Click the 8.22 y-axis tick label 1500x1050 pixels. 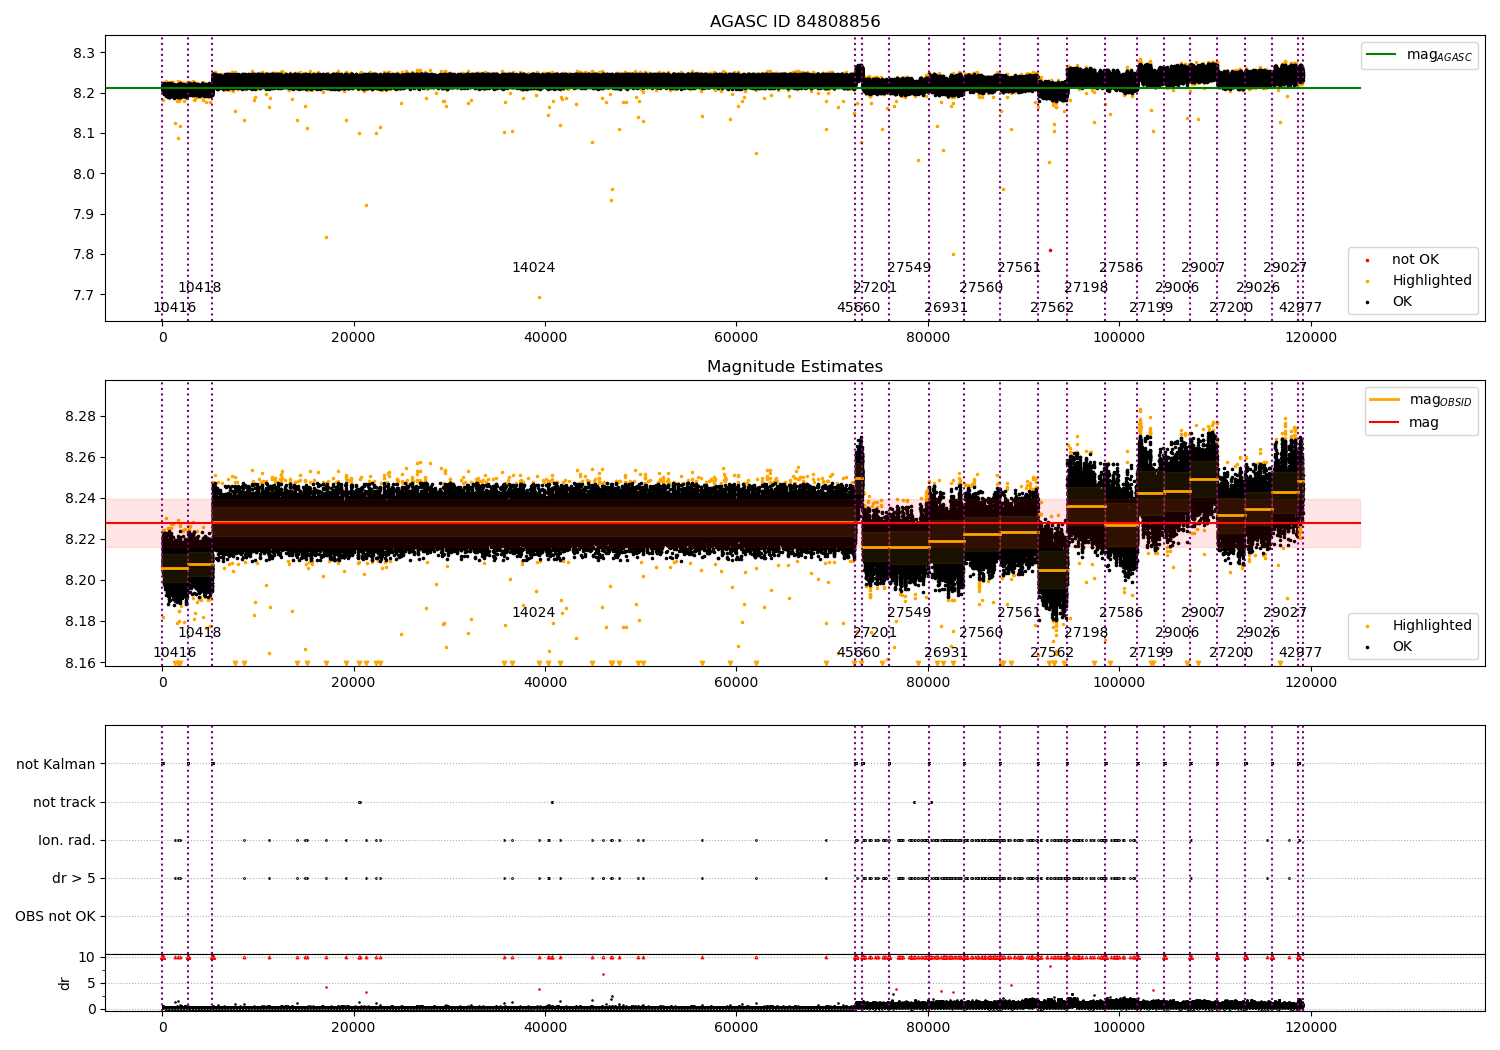80,539
